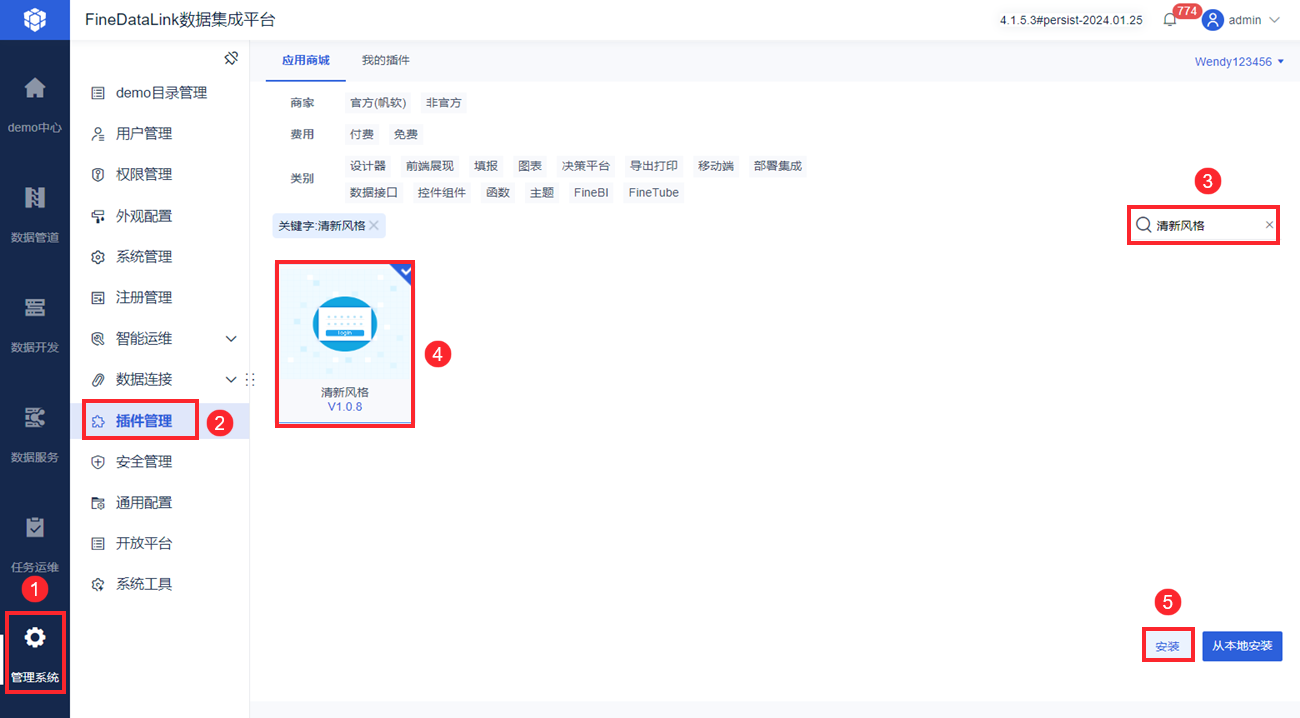Filter by 非官方 vendor
This screenshot has height=718, width=1300.
[444, 103]
